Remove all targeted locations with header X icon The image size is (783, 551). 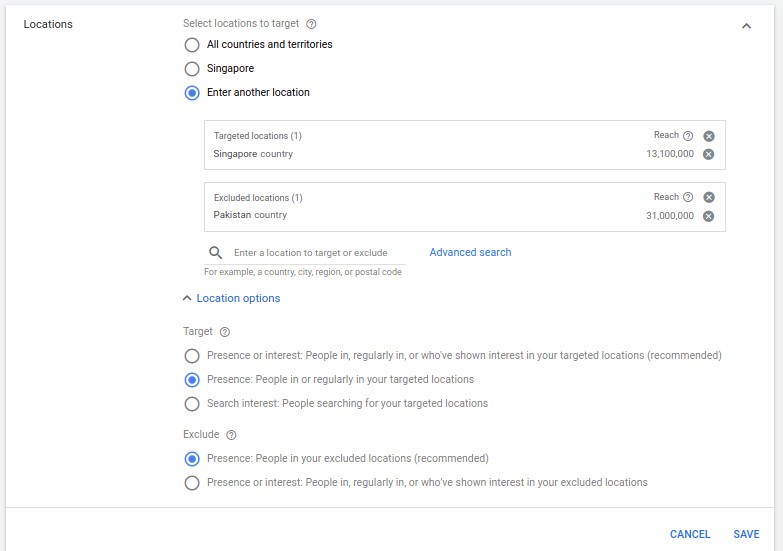tap(709, 136)
